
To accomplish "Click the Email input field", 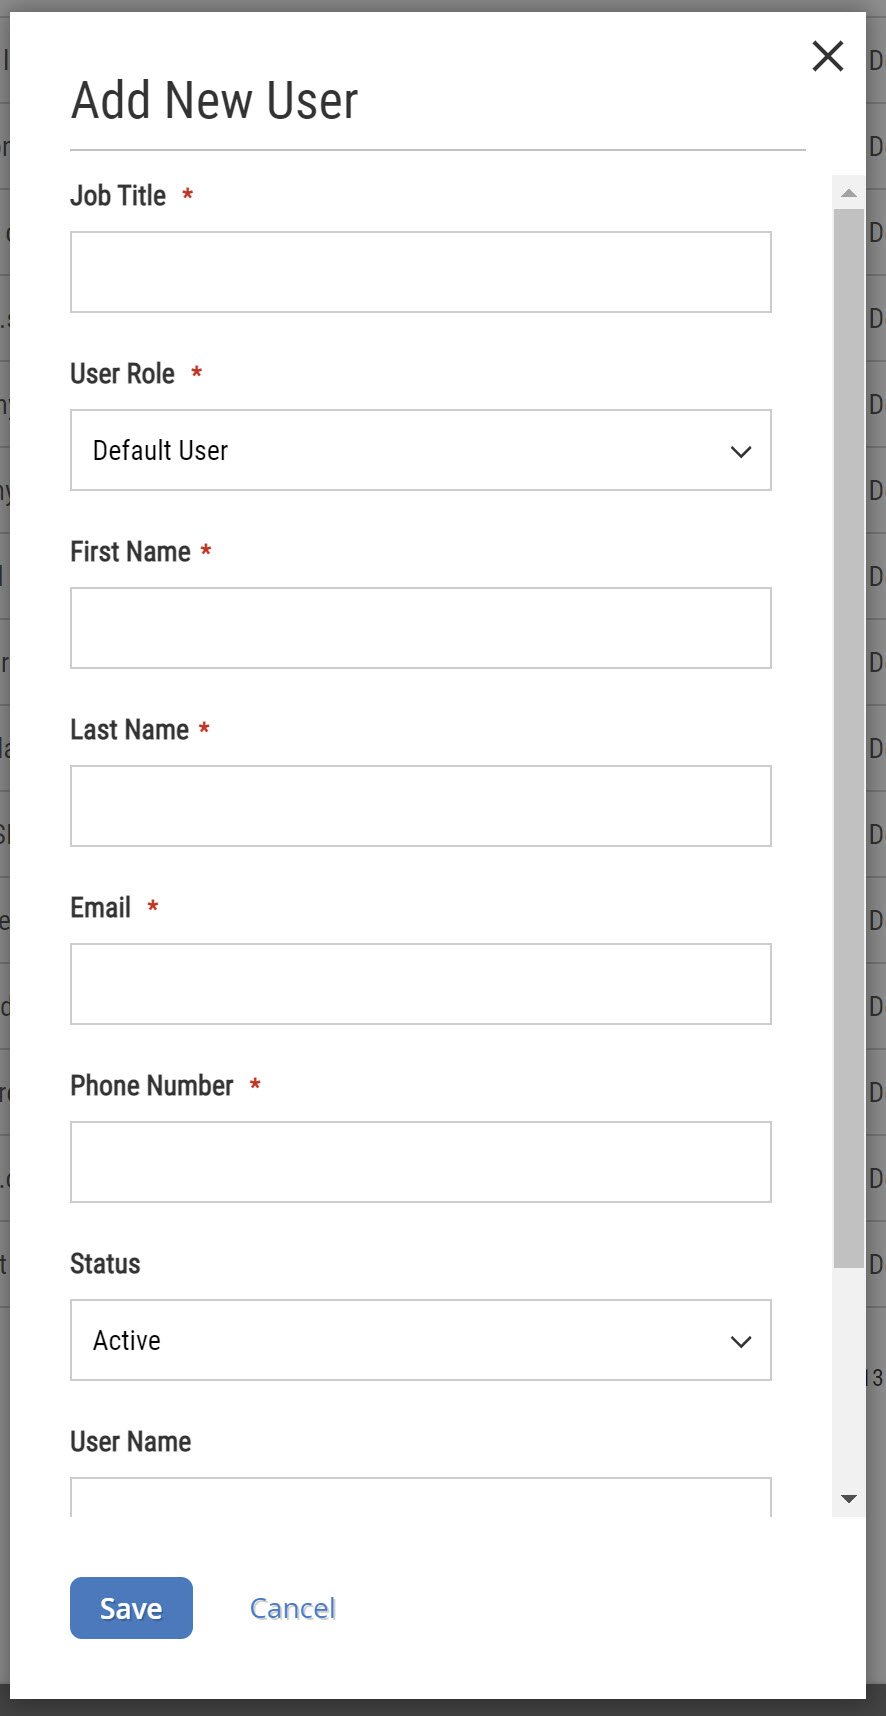I will [420, 983].
